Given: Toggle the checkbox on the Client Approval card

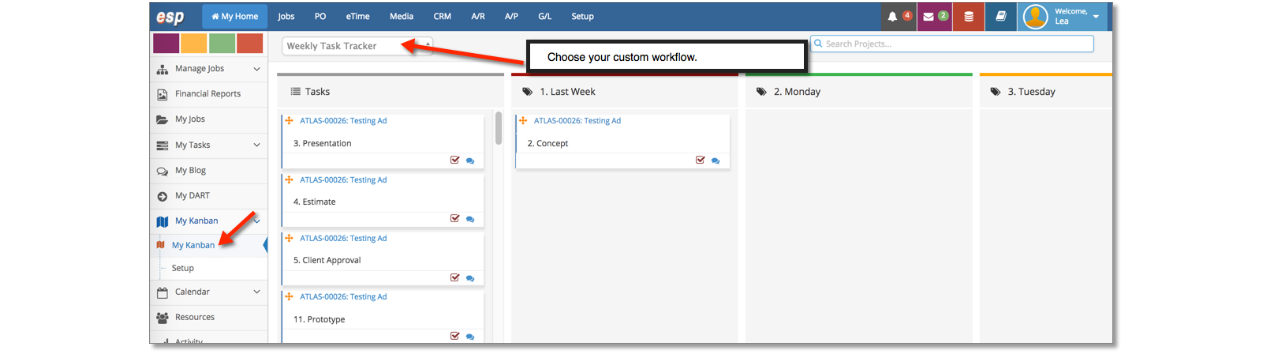Looking at the screenshot, I should (x=455, y=277).
